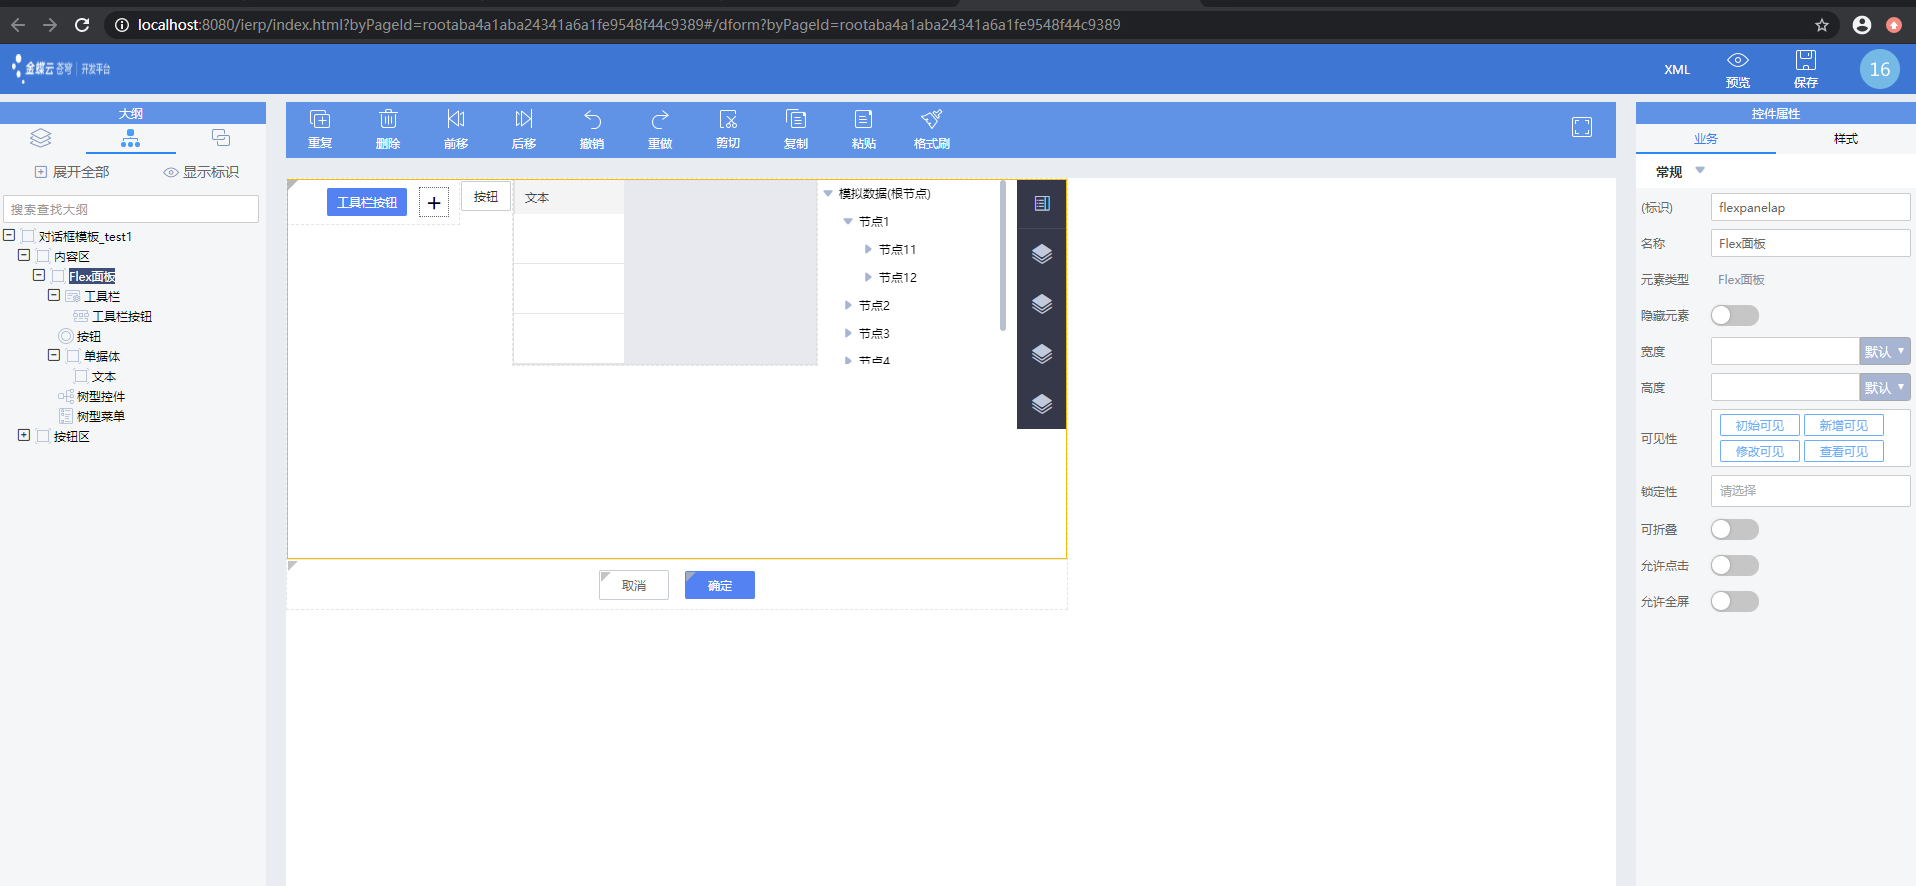Viewport: 1916px width, 886px height.
Task: Open Preview (预览) with eye icon
Action: (x=1737, y=61)
